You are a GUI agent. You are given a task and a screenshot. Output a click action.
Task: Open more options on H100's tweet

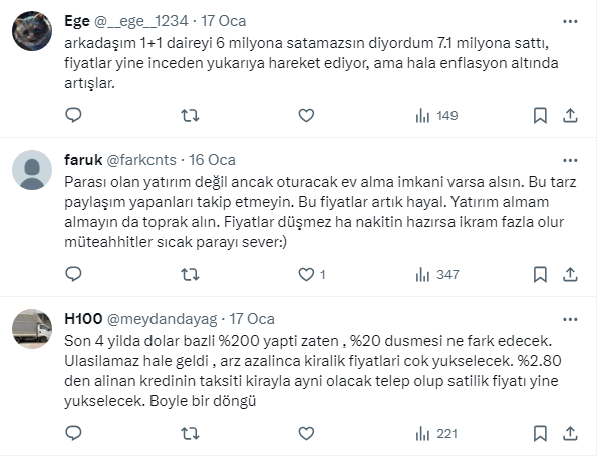[571, 319]
